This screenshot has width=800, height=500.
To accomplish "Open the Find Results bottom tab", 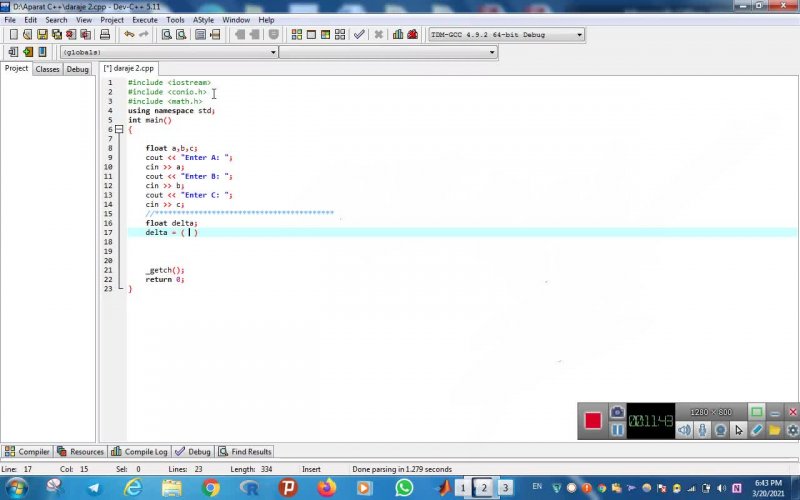I will (x=245, y=452).
